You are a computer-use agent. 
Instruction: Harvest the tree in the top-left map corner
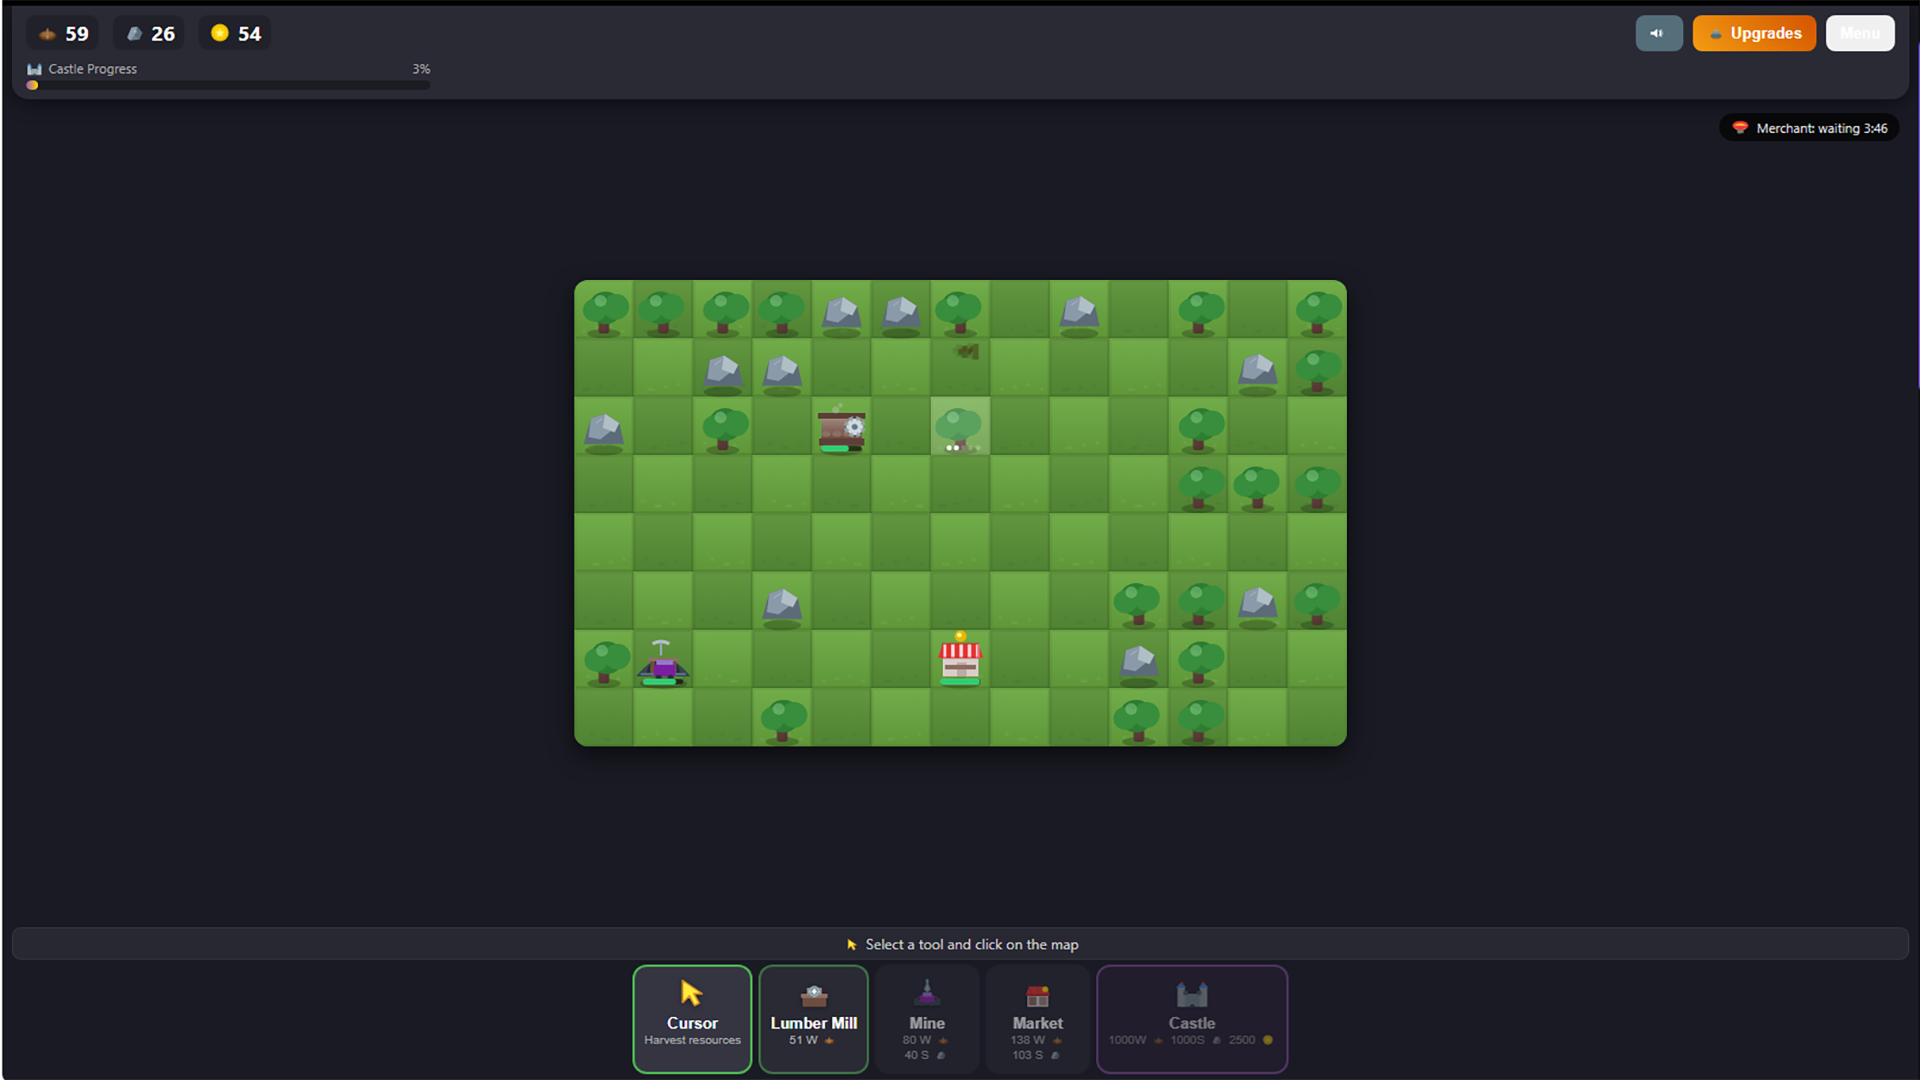click(604, 311)
